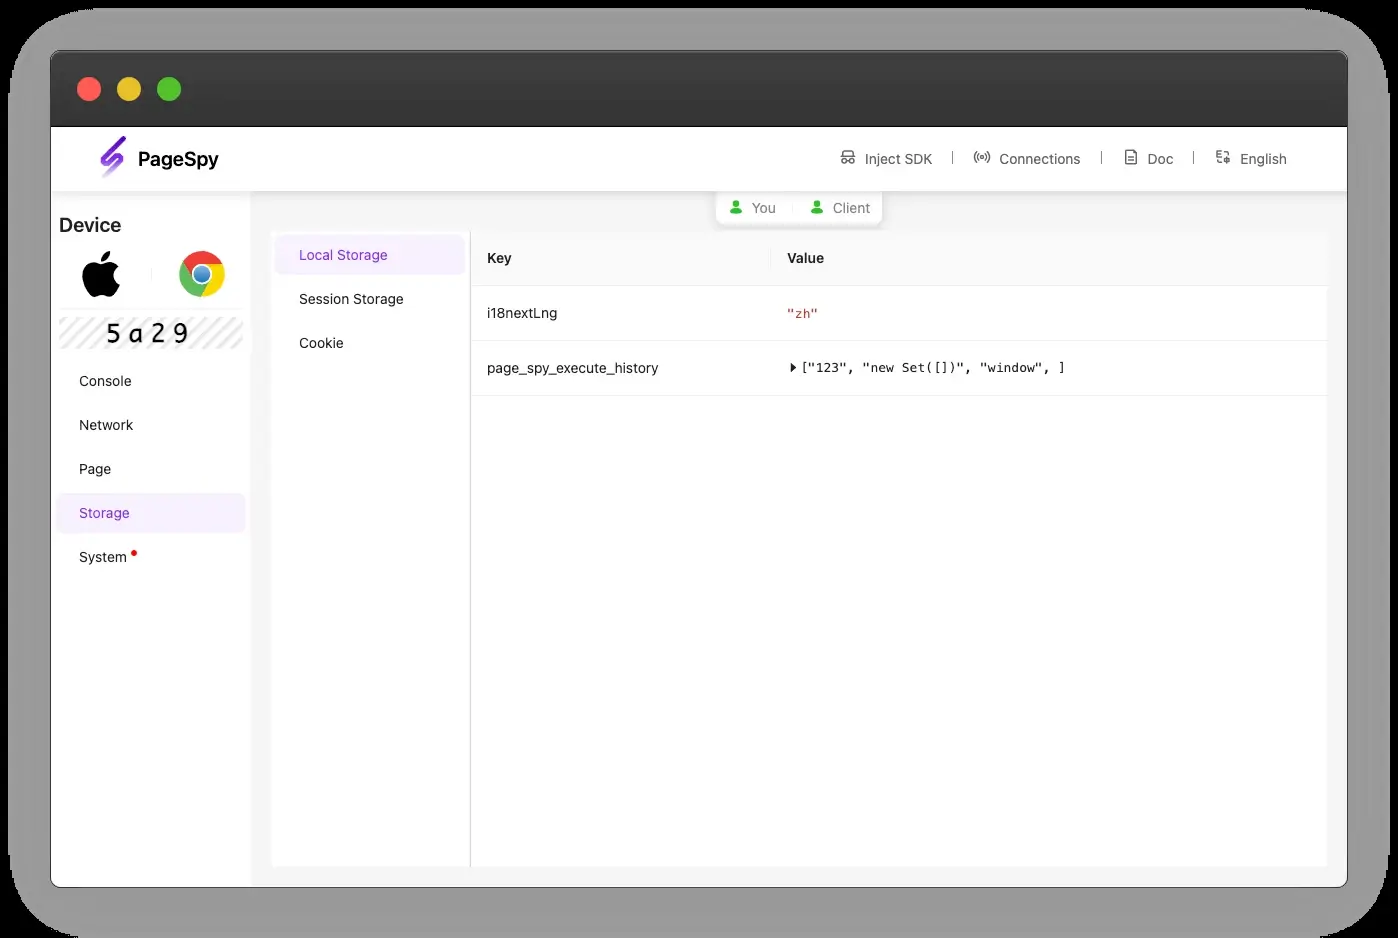Click the language translate icon
Image resolution: width=1398 pixels, height=938 pixels.
[1223, 157]
